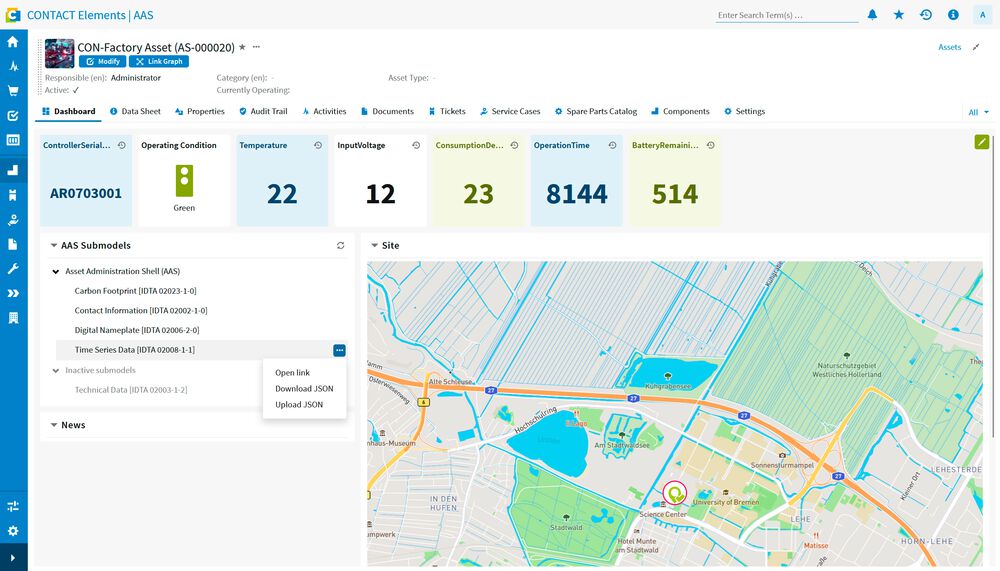
Task: Show history of BatteryRemaini tile
Action: (x=711, y=145)
